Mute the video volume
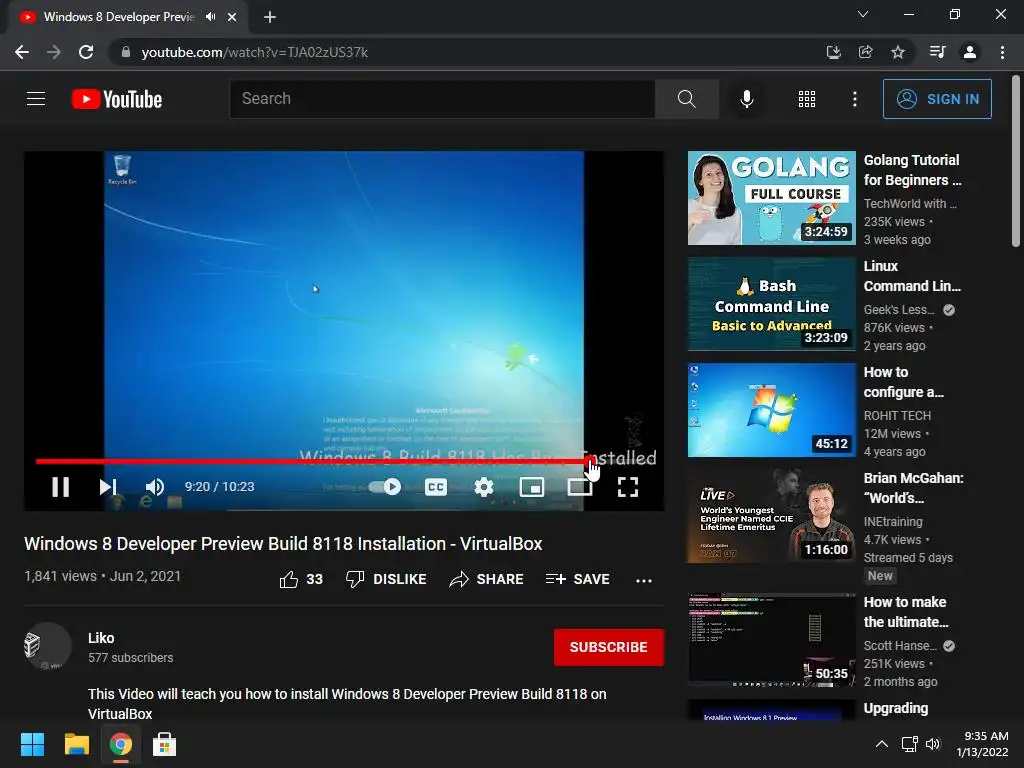The height and width of the screenshot is (768, 1024). 155,487
